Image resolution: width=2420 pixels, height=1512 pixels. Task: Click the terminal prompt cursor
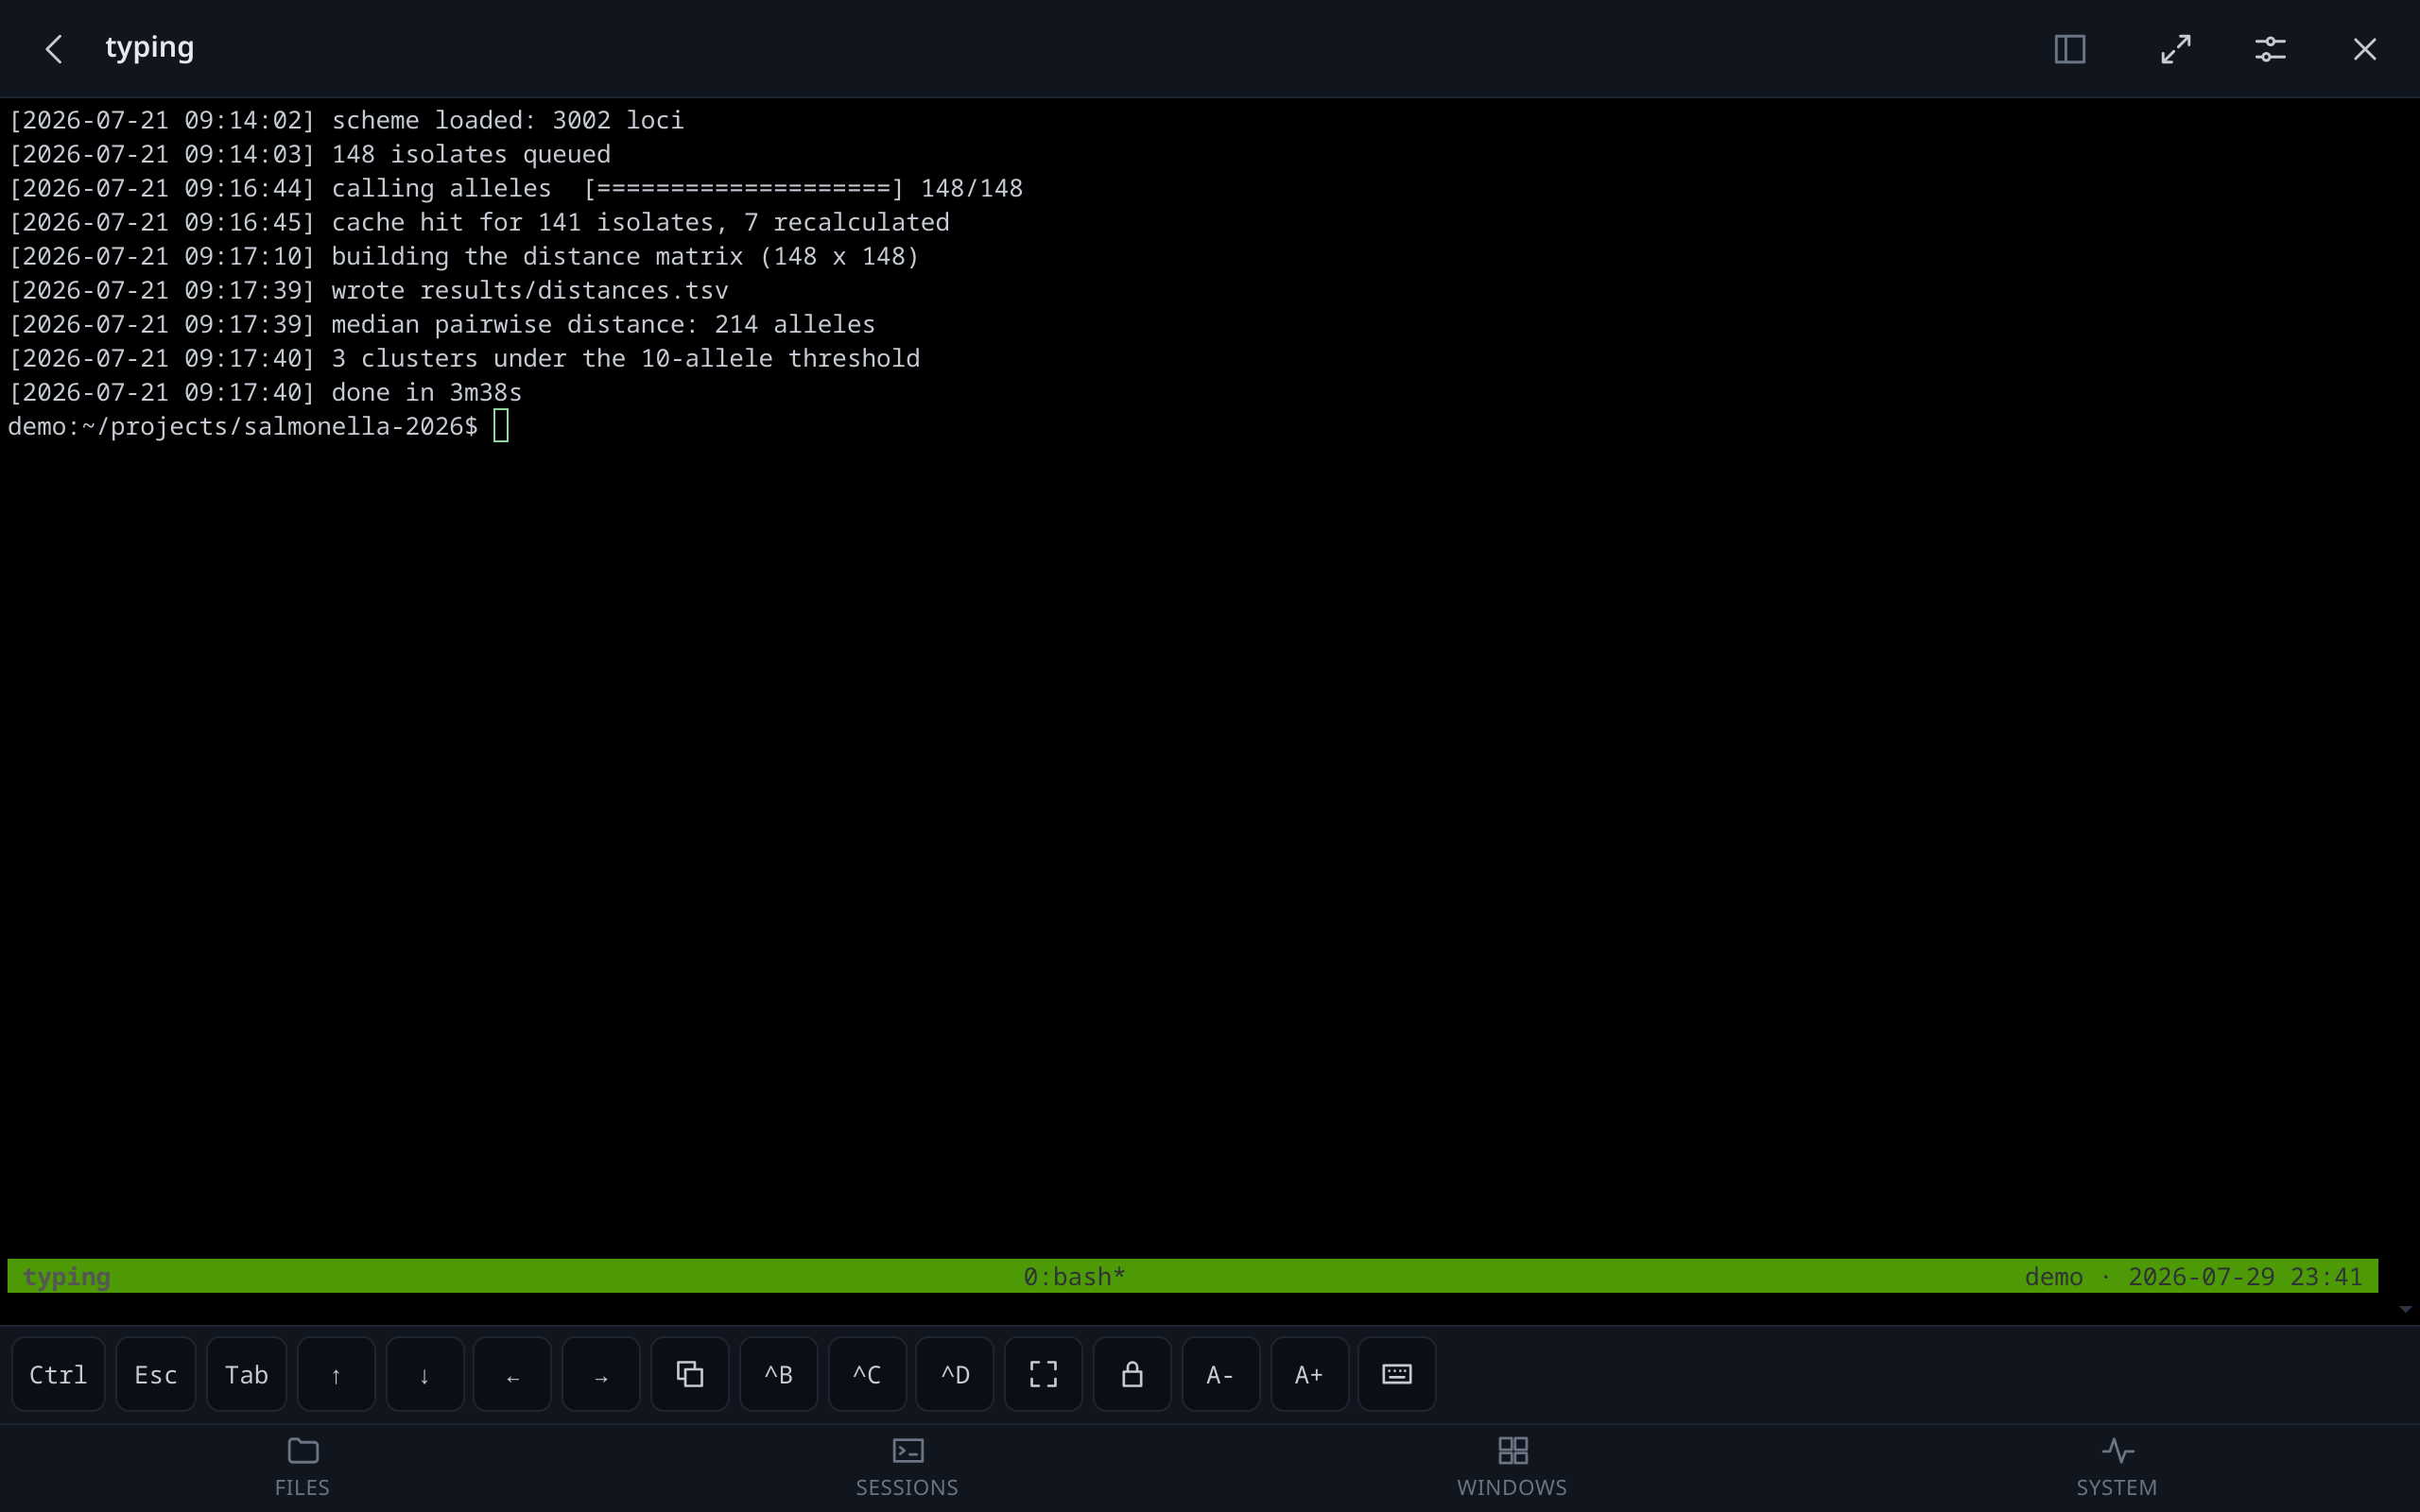pyautogui.click(x=501, y=426)
